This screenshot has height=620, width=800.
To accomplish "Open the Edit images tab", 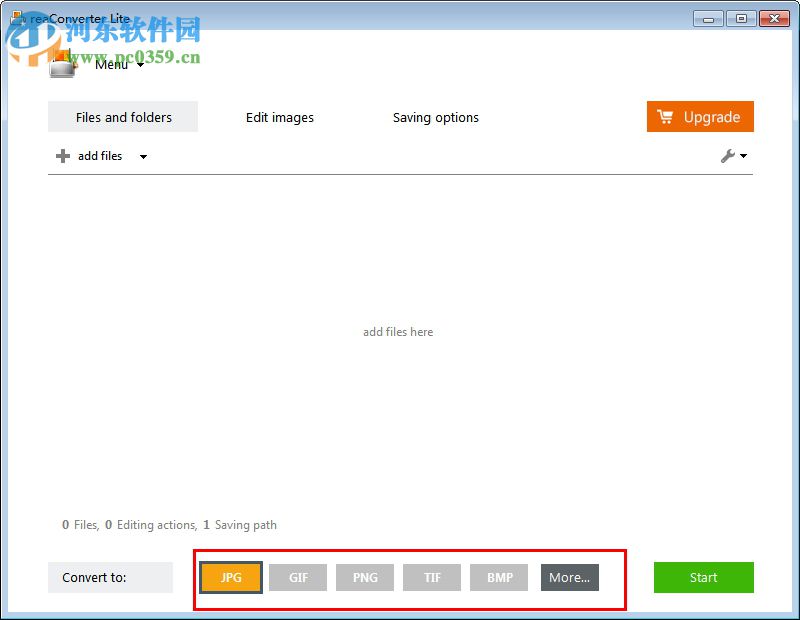I will [x=280, y=117].
